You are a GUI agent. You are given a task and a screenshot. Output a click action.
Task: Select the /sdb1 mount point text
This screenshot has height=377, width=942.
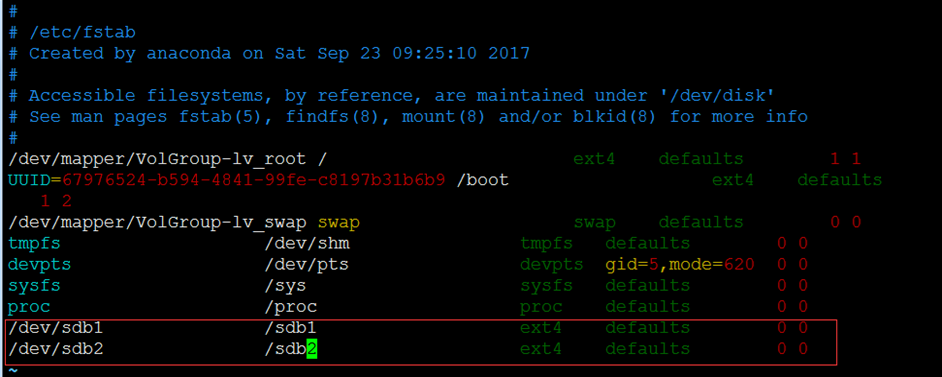pos(291,328)
